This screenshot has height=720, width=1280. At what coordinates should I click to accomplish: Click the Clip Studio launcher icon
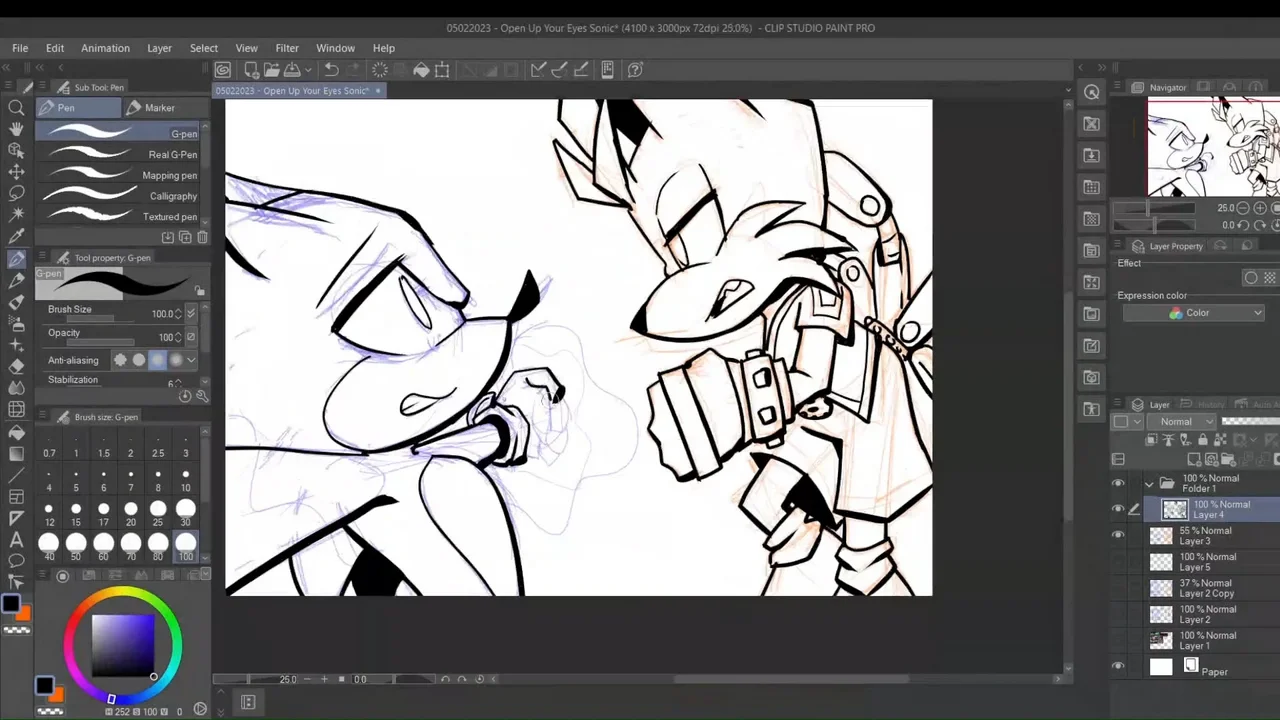(x=223, y=70)
